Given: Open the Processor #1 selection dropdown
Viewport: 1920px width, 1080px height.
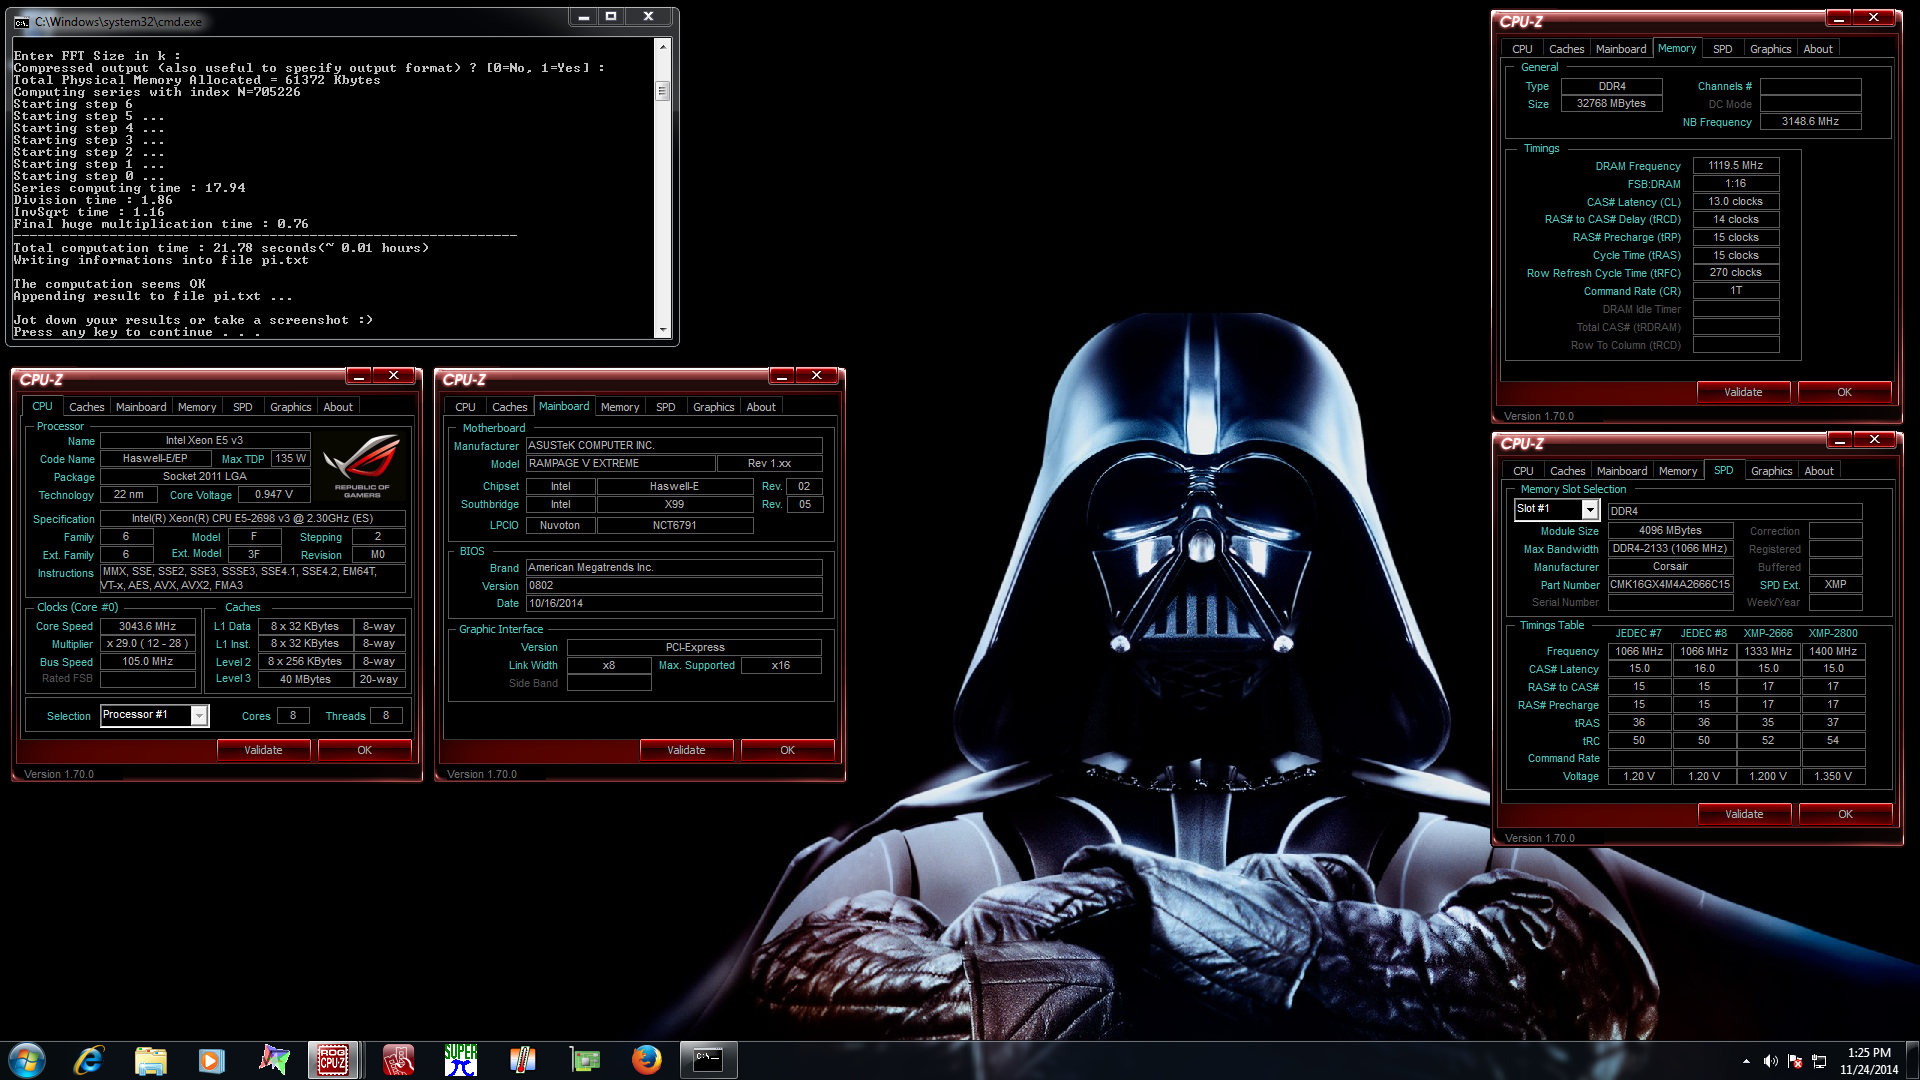Looking at the screenshot, I should click(x=199, y=715).
